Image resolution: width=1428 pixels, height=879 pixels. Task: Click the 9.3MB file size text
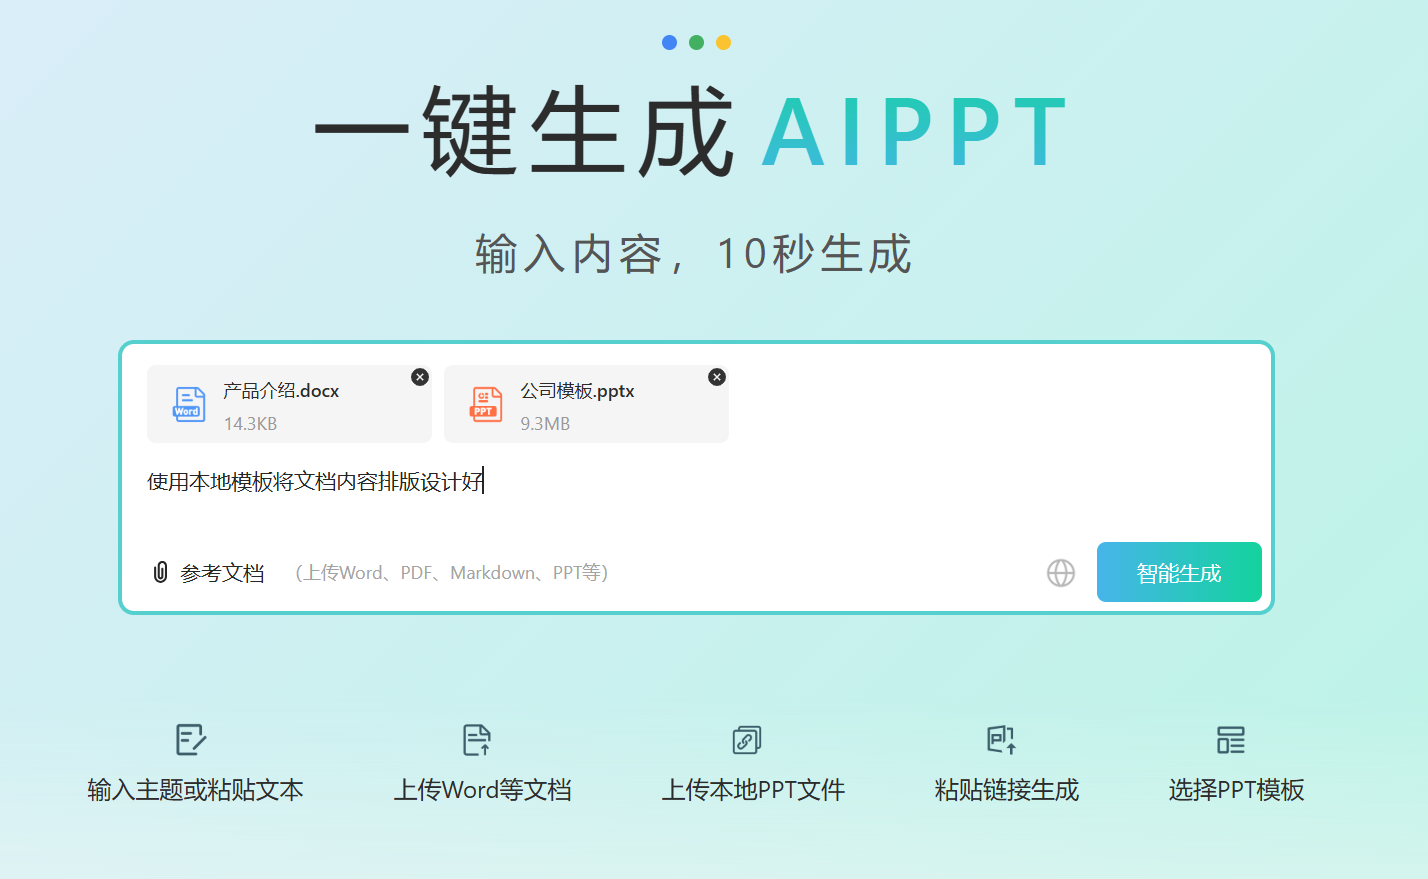[545, 424]
